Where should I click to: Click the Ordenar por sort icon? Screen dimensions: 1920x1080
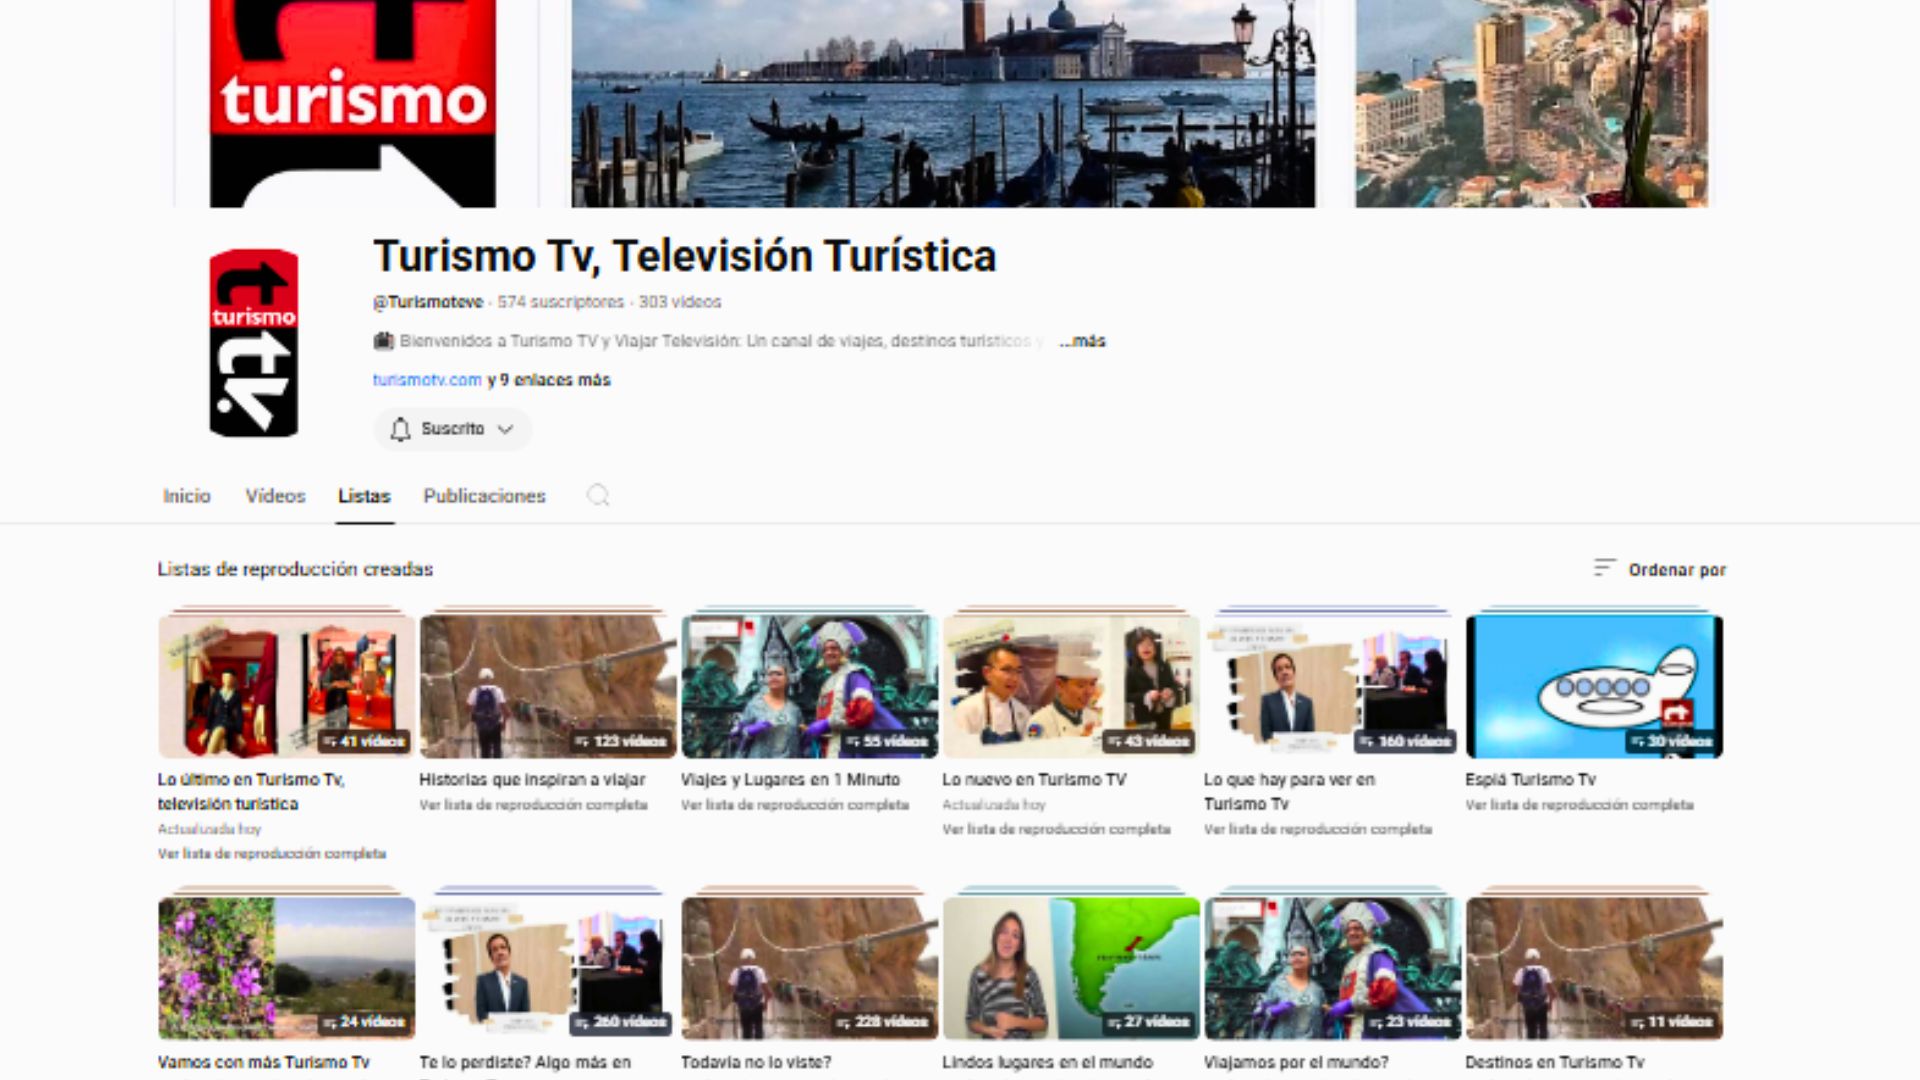(1604, 568)
